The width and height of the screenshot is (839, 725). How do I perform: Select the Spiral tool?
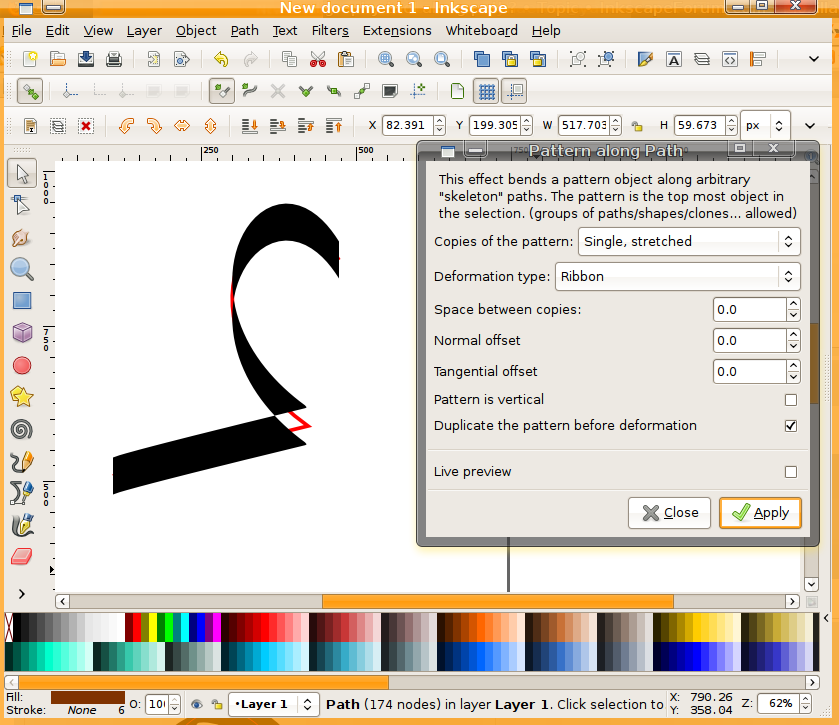click(22, 429)
